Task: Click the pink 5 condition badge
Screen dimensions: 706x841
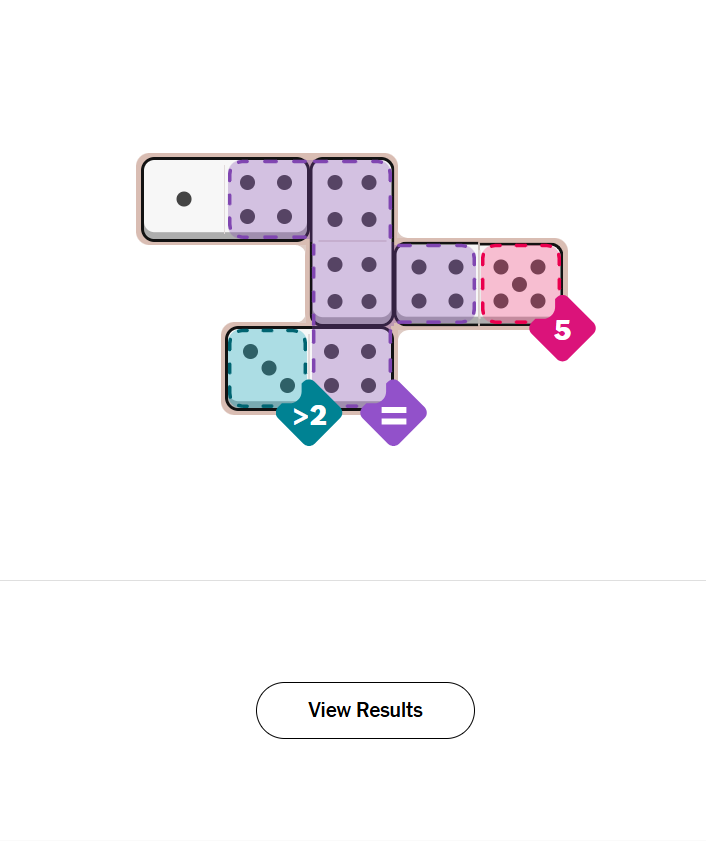Action: [562, 328]
